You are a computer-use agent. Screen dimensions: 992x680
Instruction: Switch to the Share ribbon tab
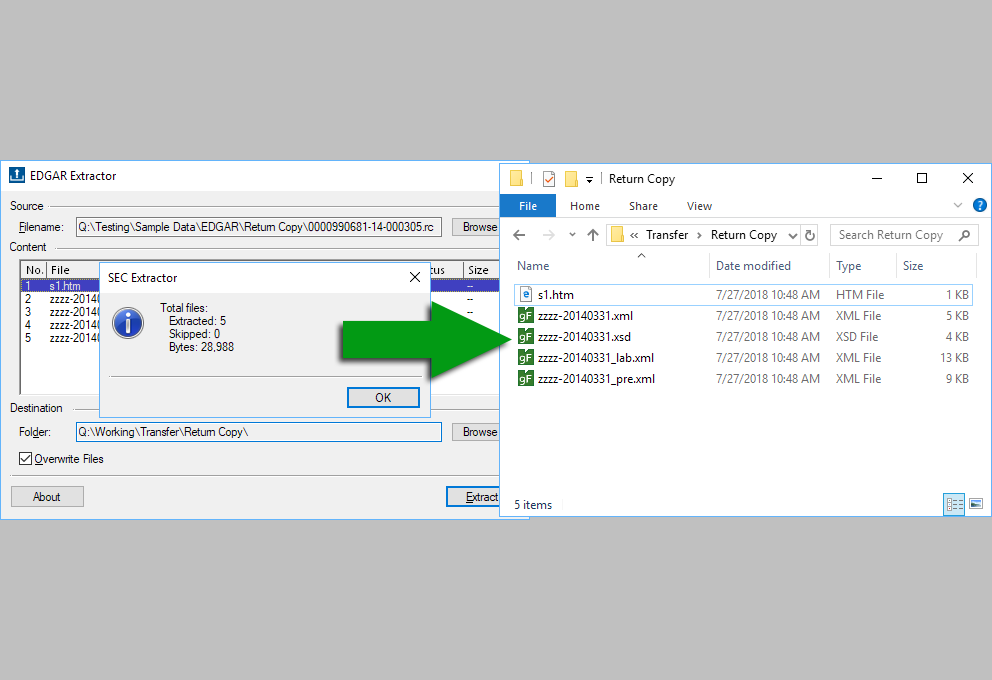point(643,206)
